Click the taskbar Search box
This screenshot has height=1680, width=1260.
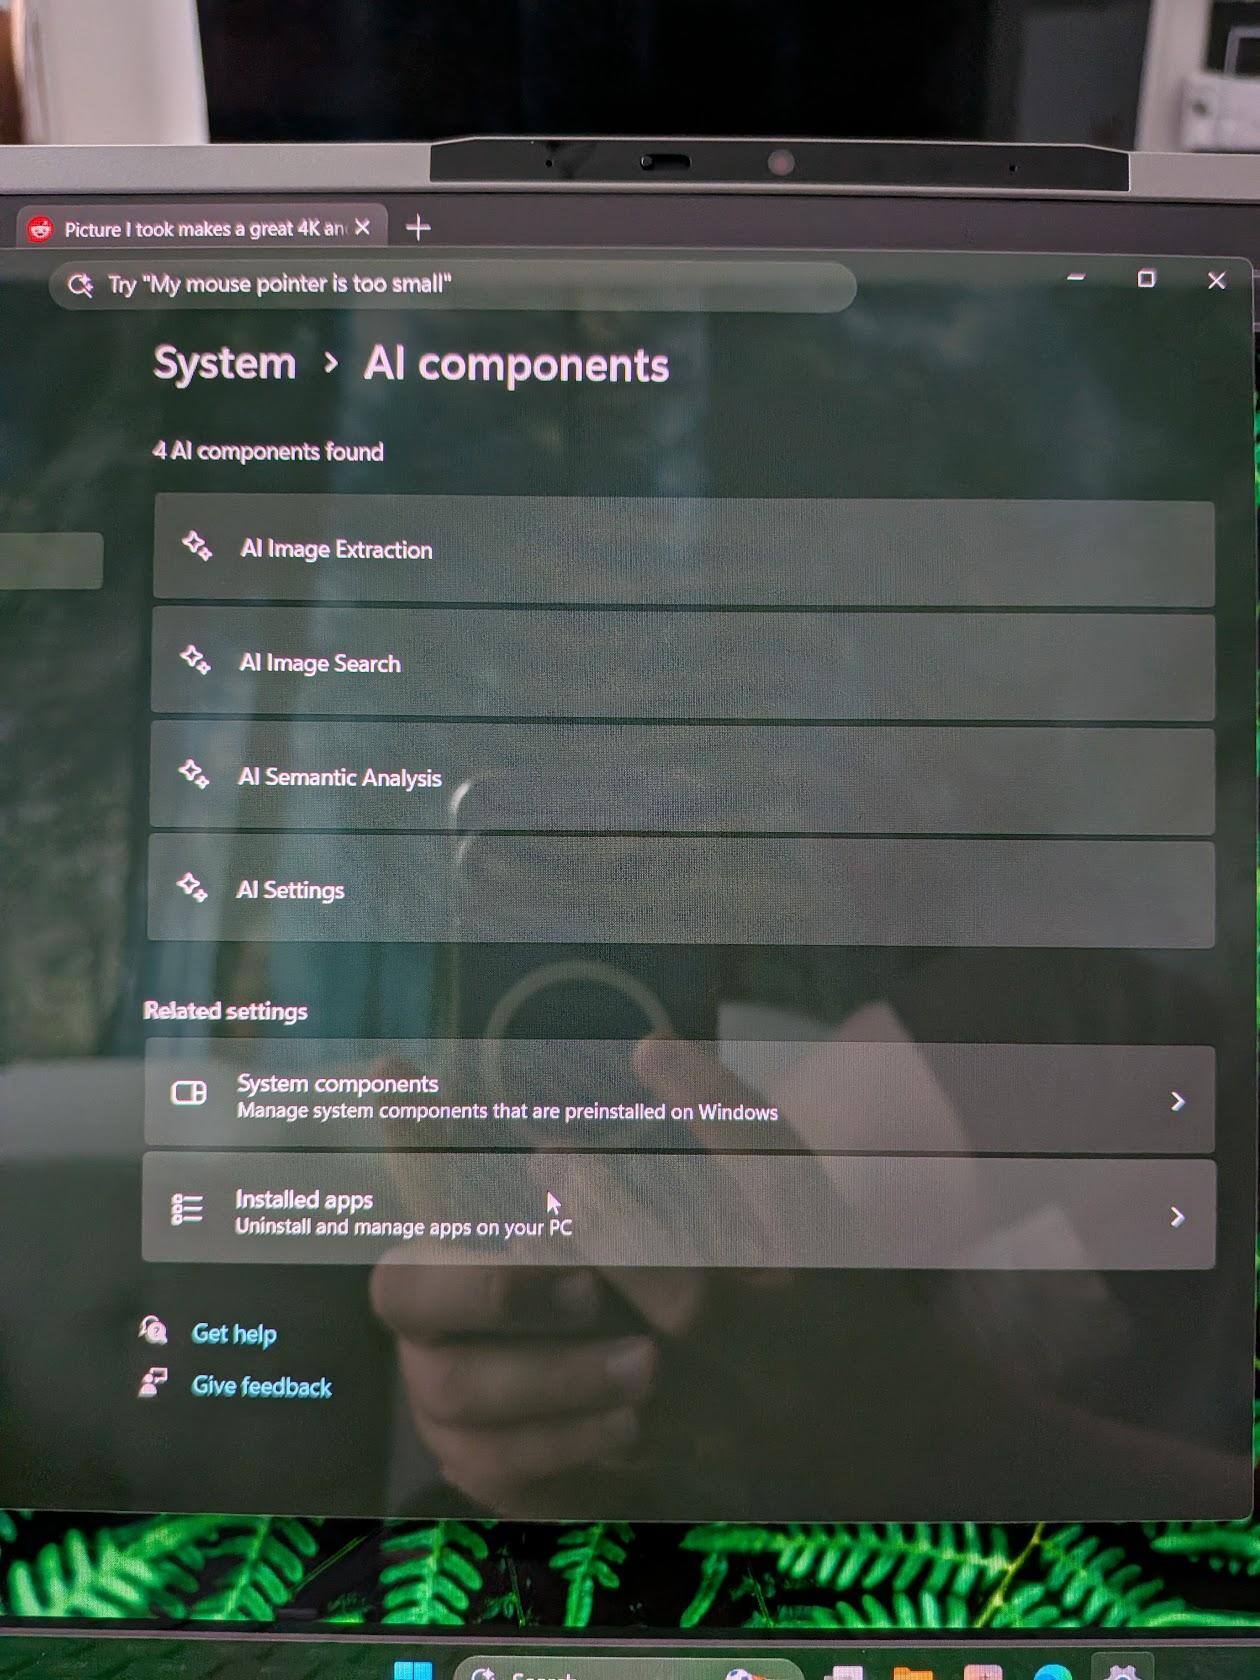pyautogui.click(x=628, y=1670)
